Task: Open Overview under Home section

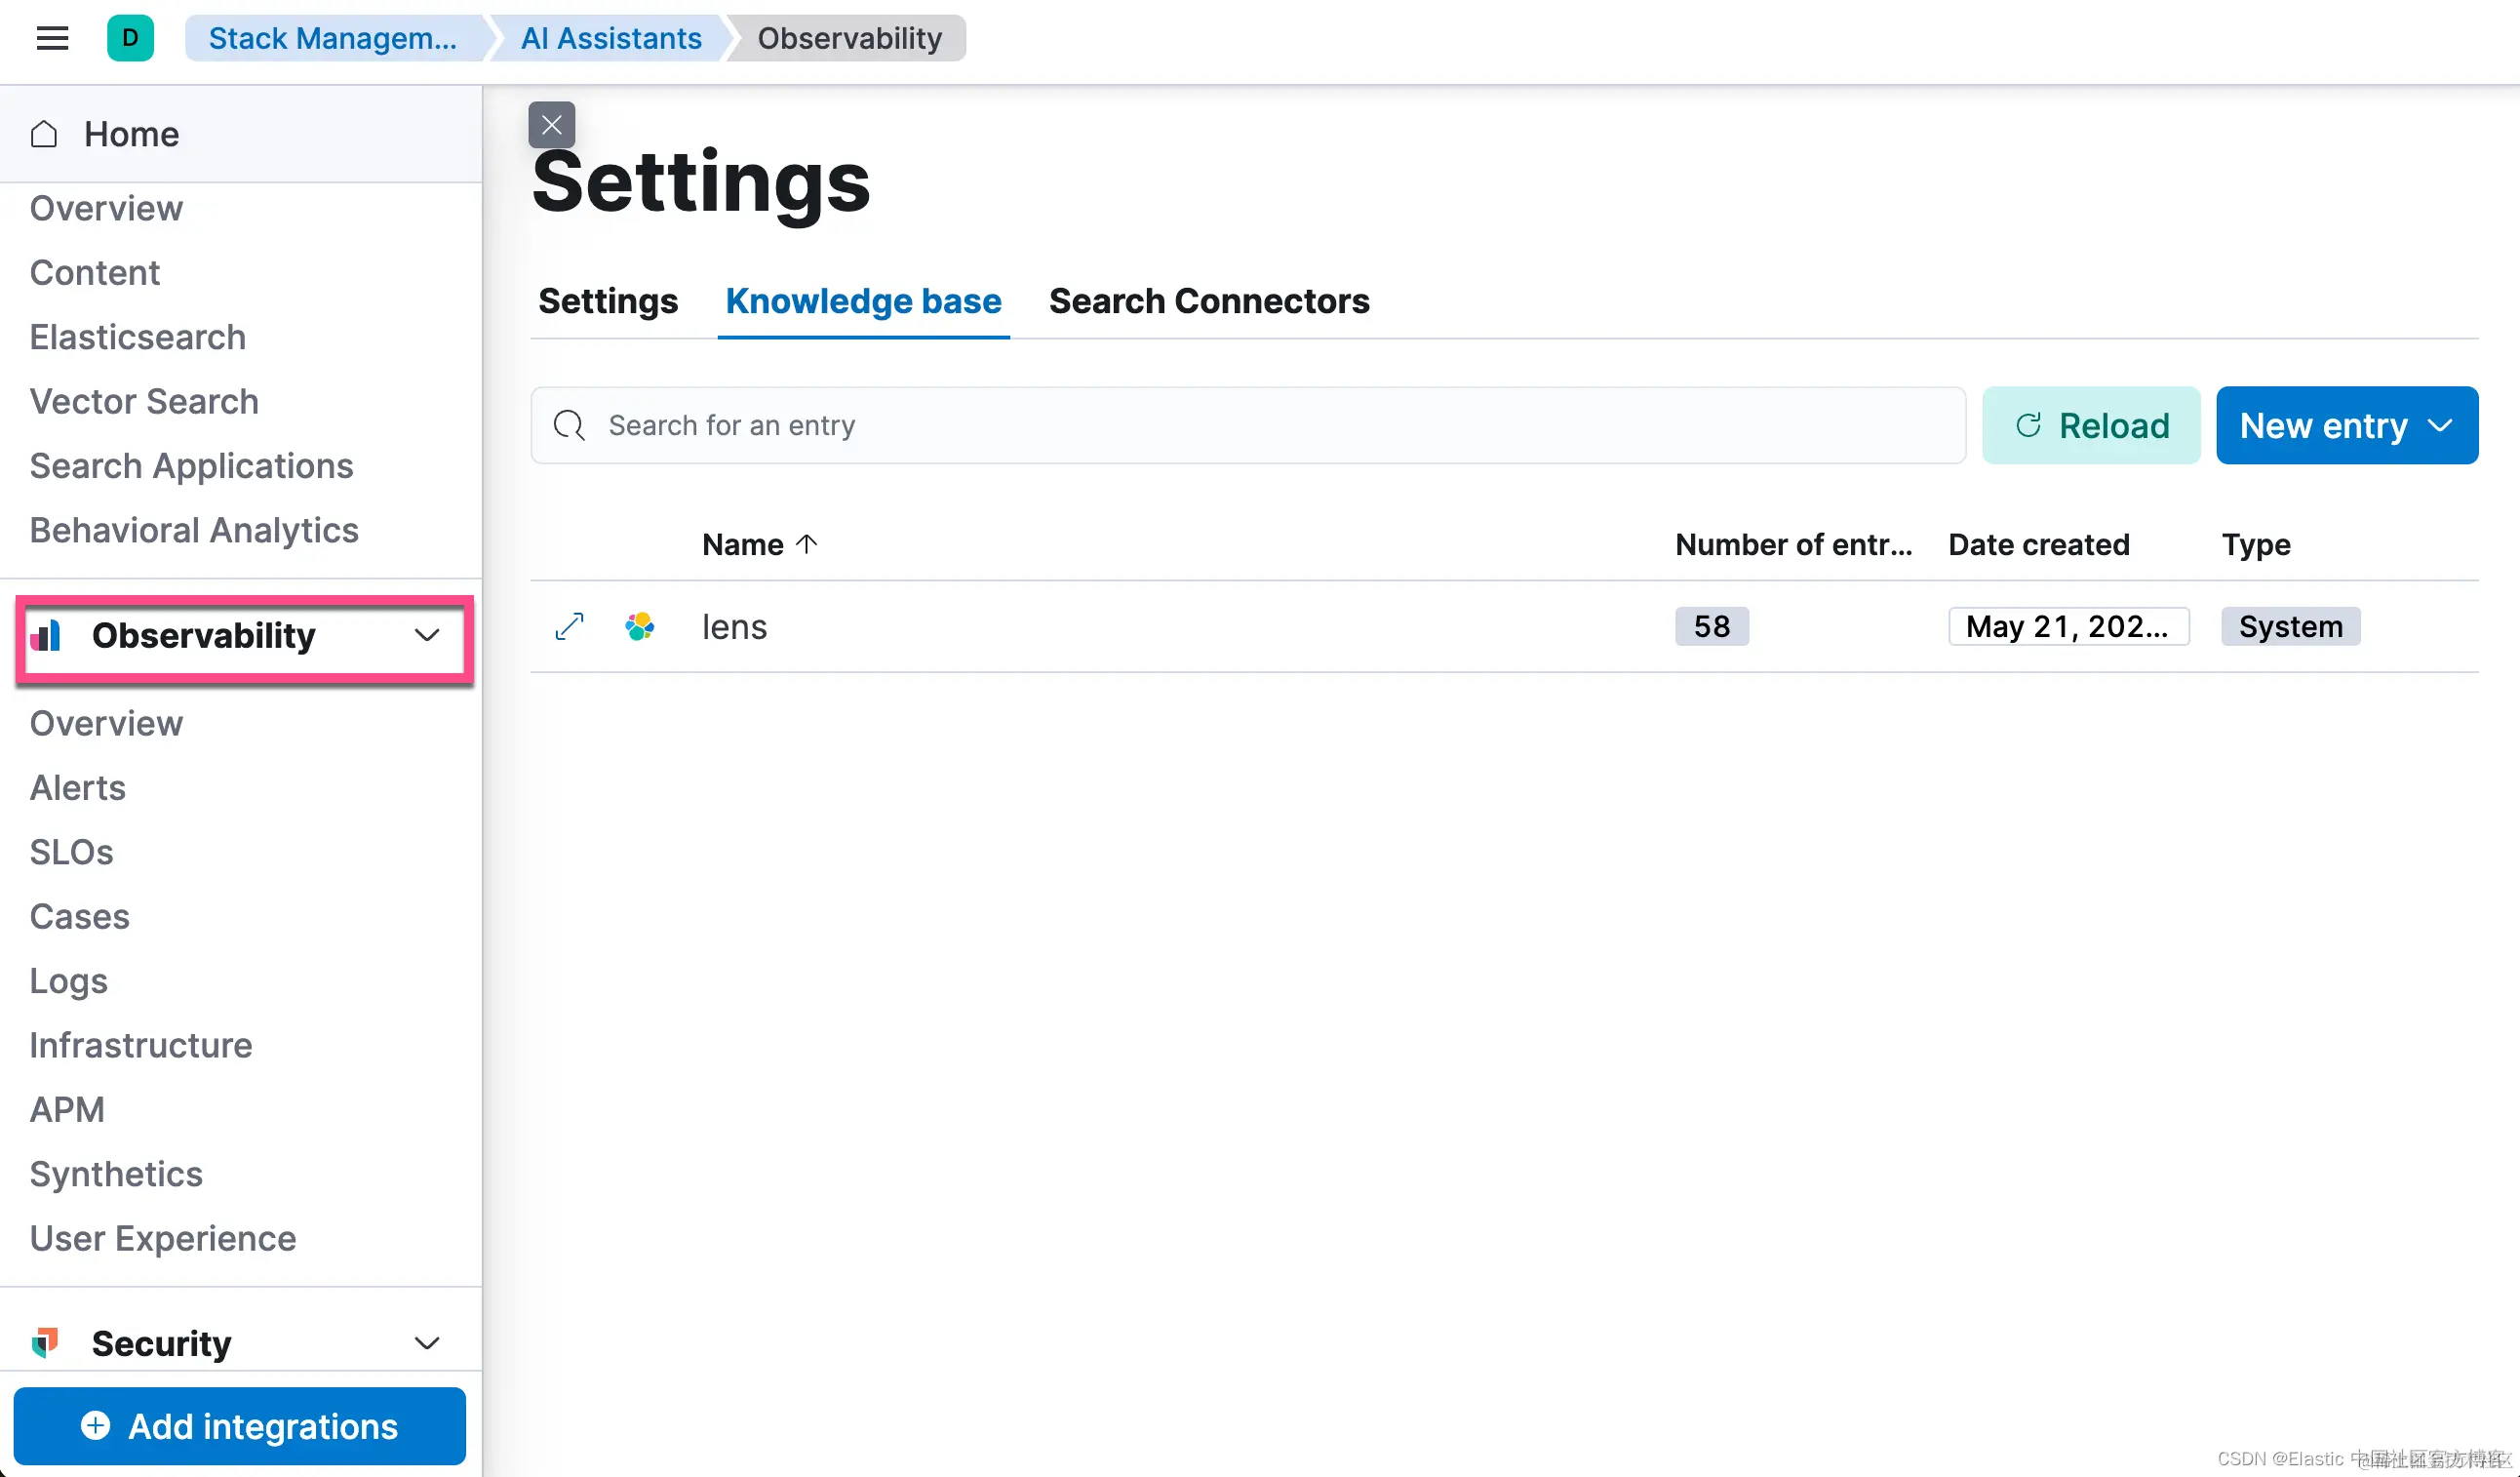Action: click(x=106, y=208)
